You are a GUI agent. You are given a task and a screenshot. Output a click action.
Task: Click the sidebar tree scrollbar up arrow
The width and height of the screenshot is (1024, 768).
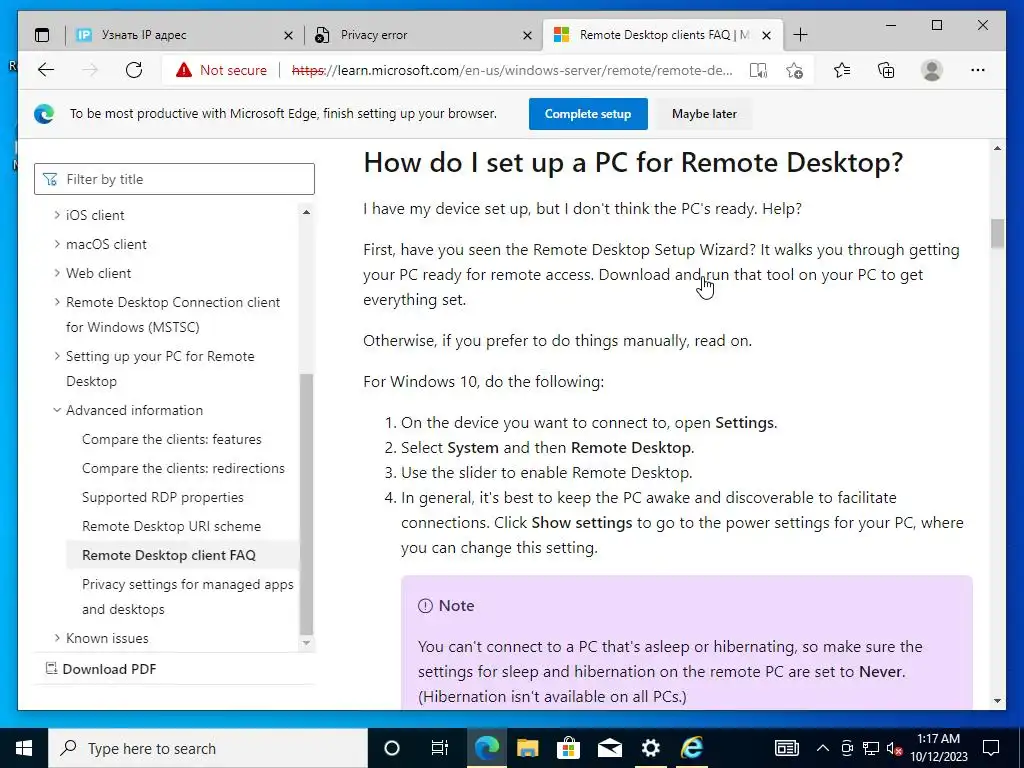(306, 212)
